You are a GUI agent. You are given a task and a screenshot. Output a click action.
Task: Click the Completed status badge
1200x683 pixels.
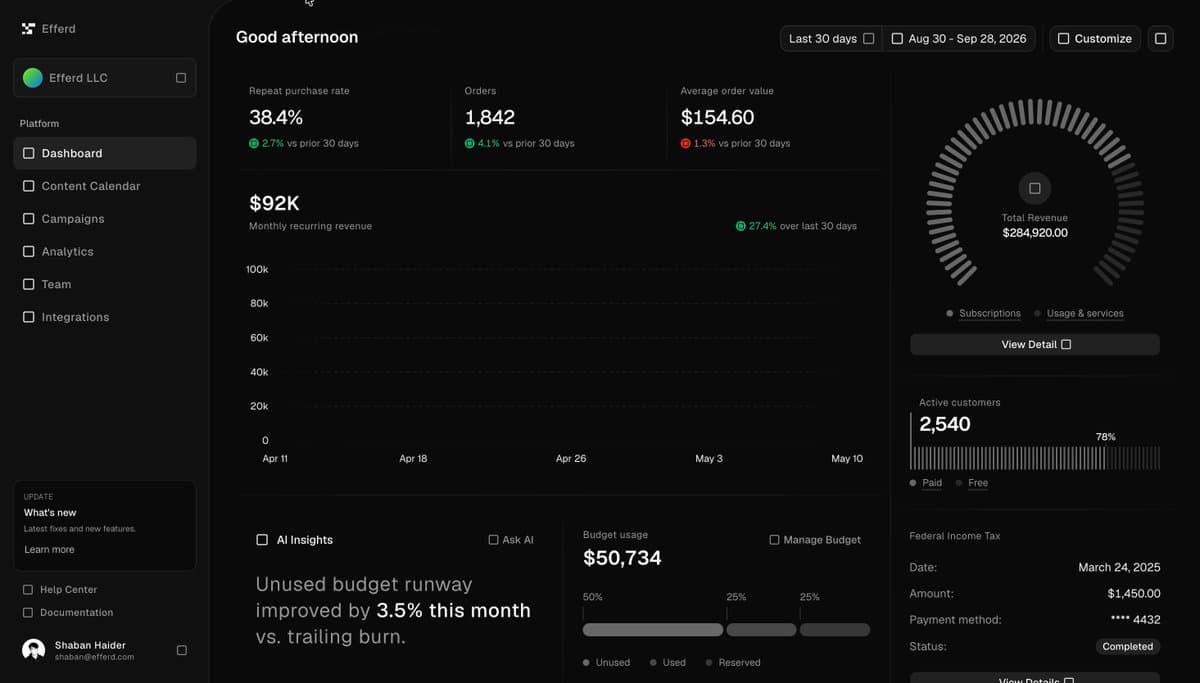pos(1128,647)
